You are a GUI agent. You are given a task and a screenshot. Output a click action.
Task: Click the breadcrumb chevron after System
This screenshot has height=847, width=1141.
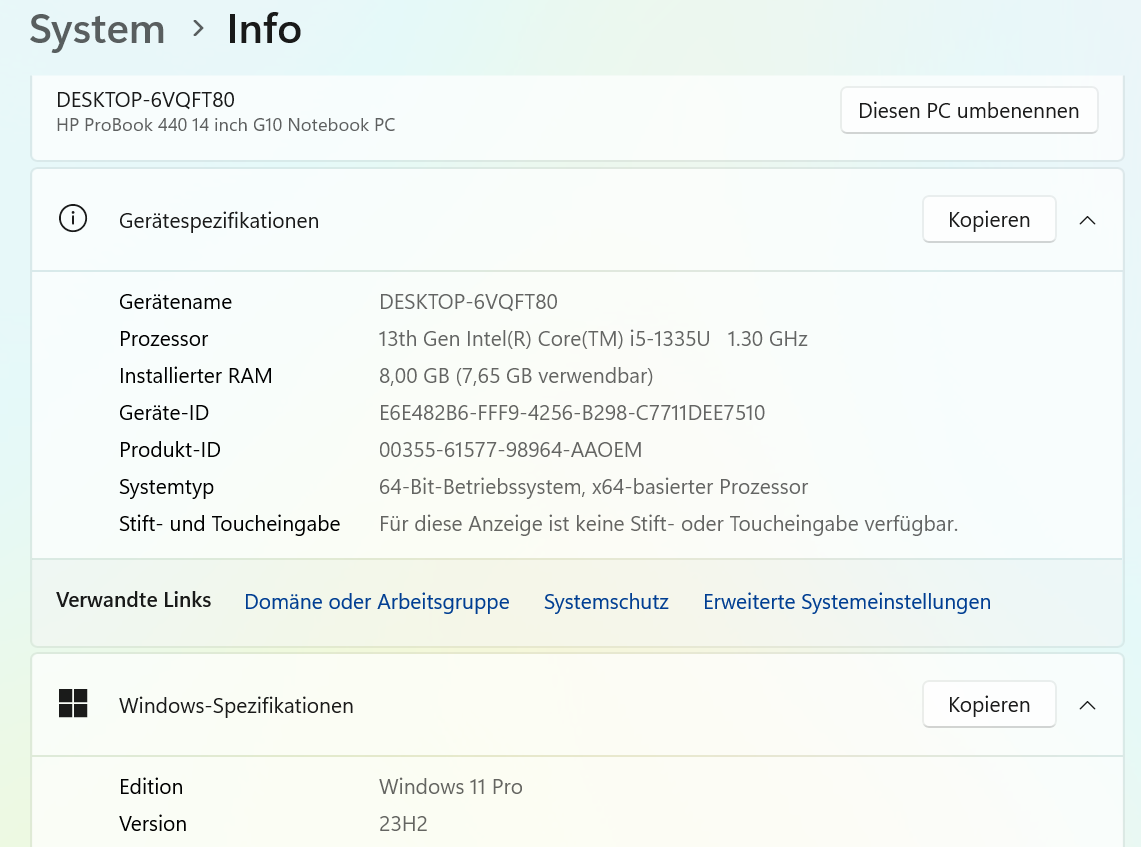(198, 29)
